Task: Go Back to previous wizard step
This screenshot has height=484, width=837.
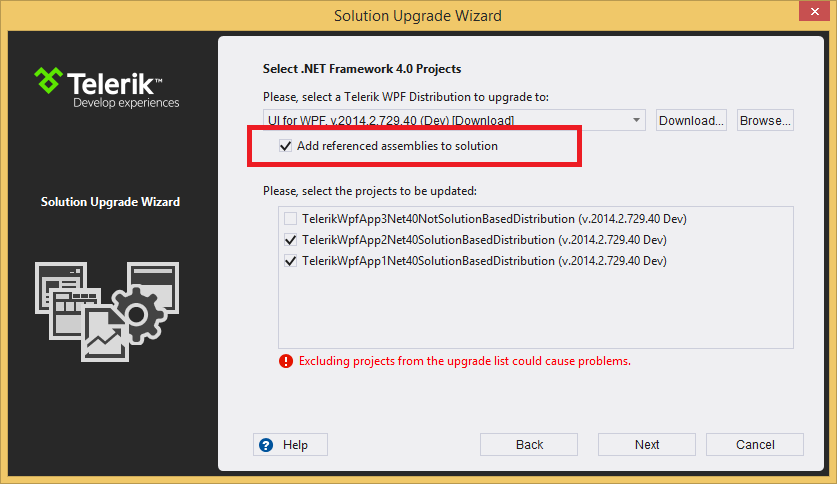Action: [529, 445]
